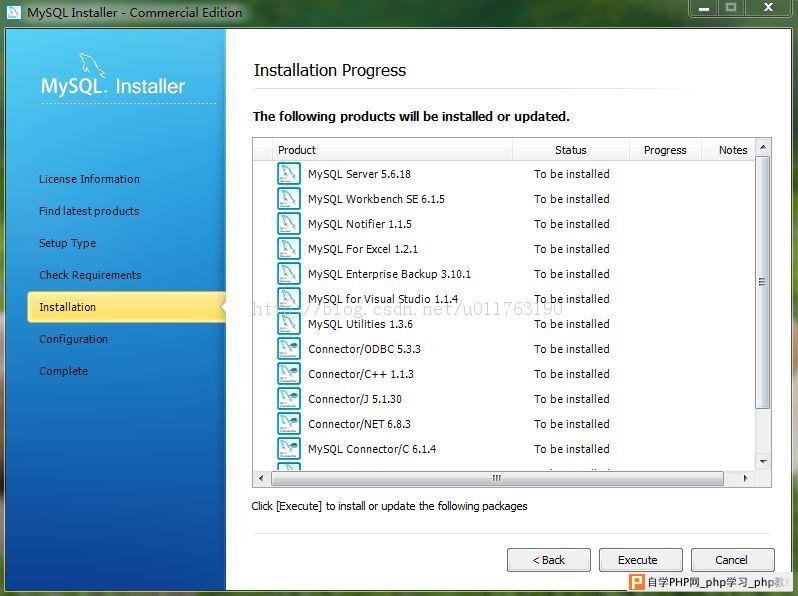Select the Connector/C++ 1.1.3 text
The height and width of the screenshot is (596, 798).
tap(361, 374)
